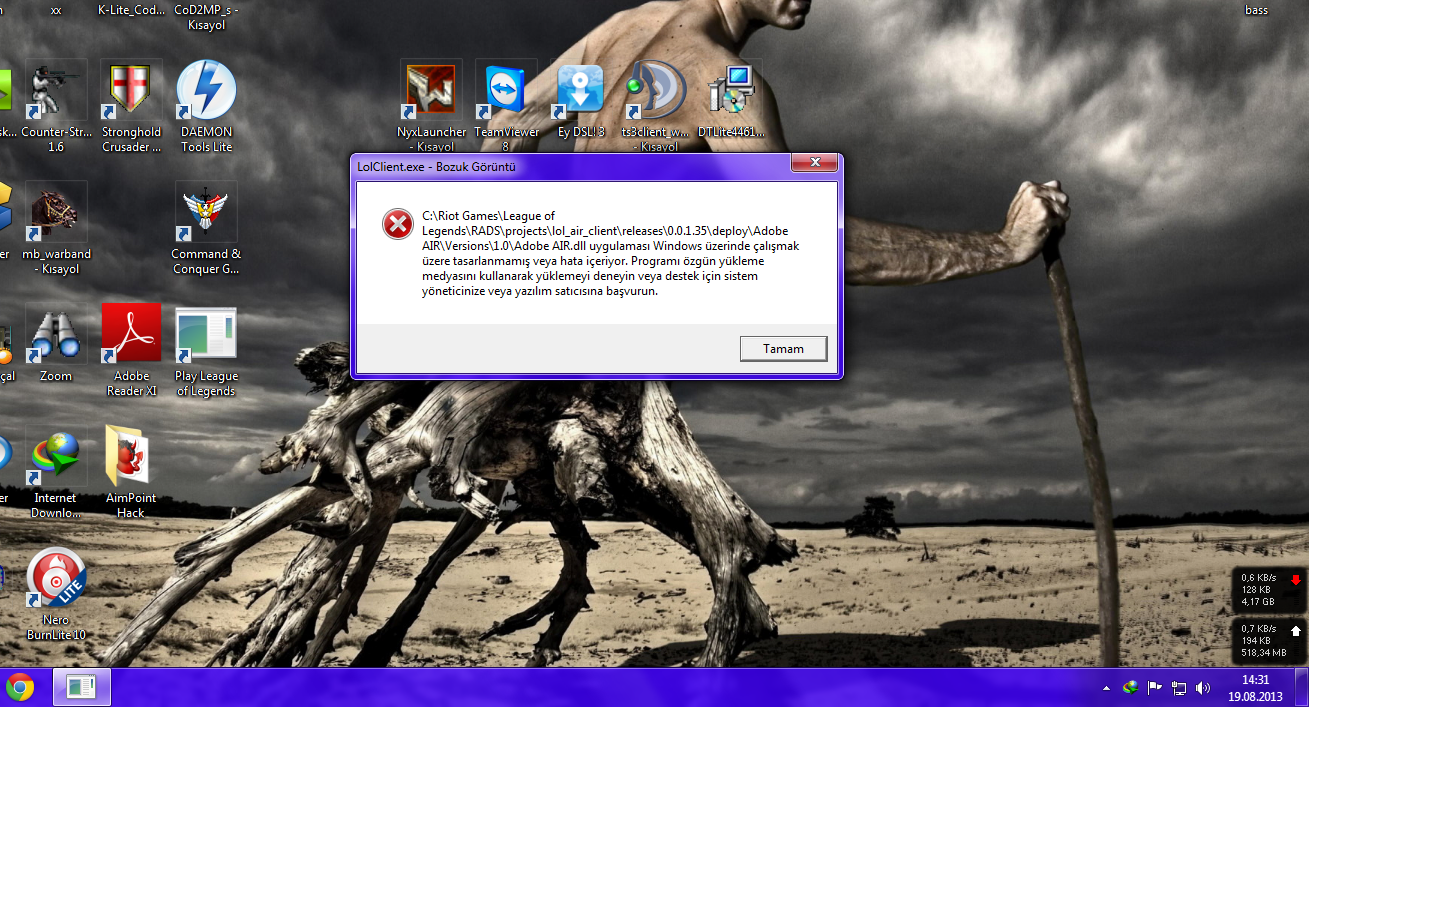
Task: Close the LolClient.exe error dialog
Action: [814, 162]
